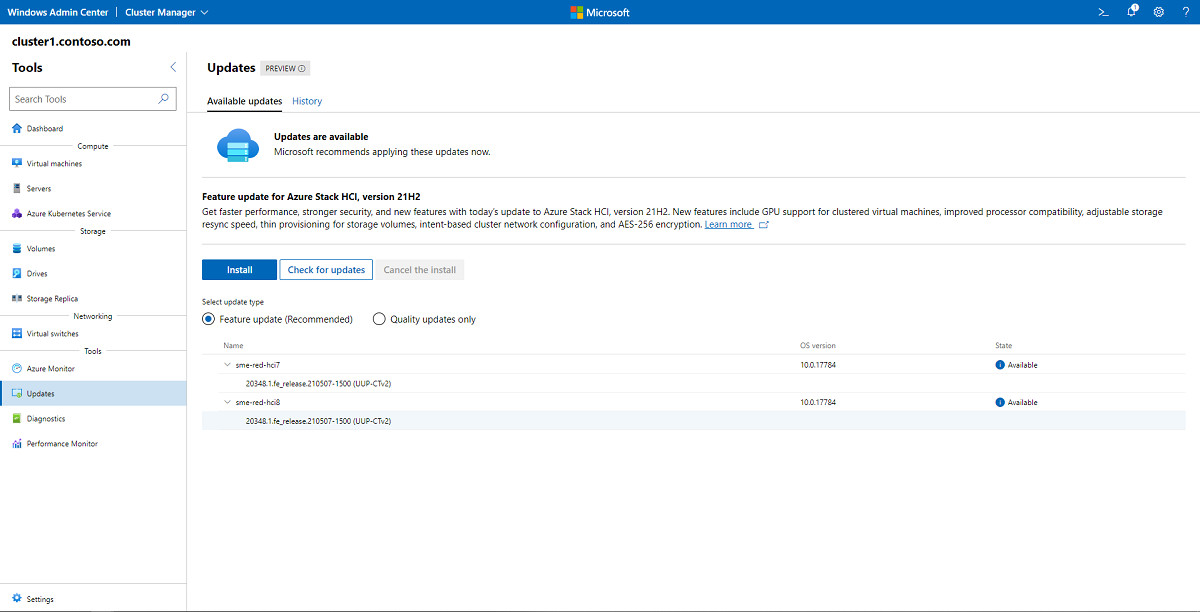Collapse the sme-red-hci8 update row
Screen dimensions: 1200x612
pos(228,402)
